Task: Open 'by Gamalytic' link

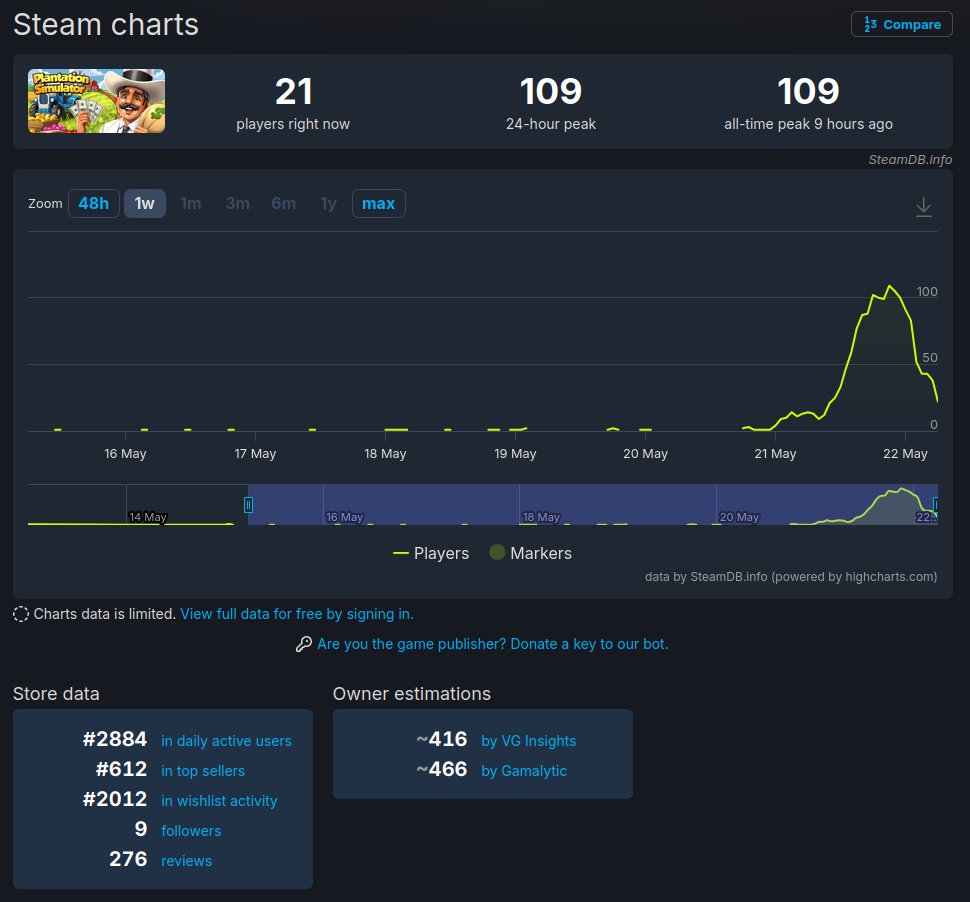Action: tap(524, 771)
